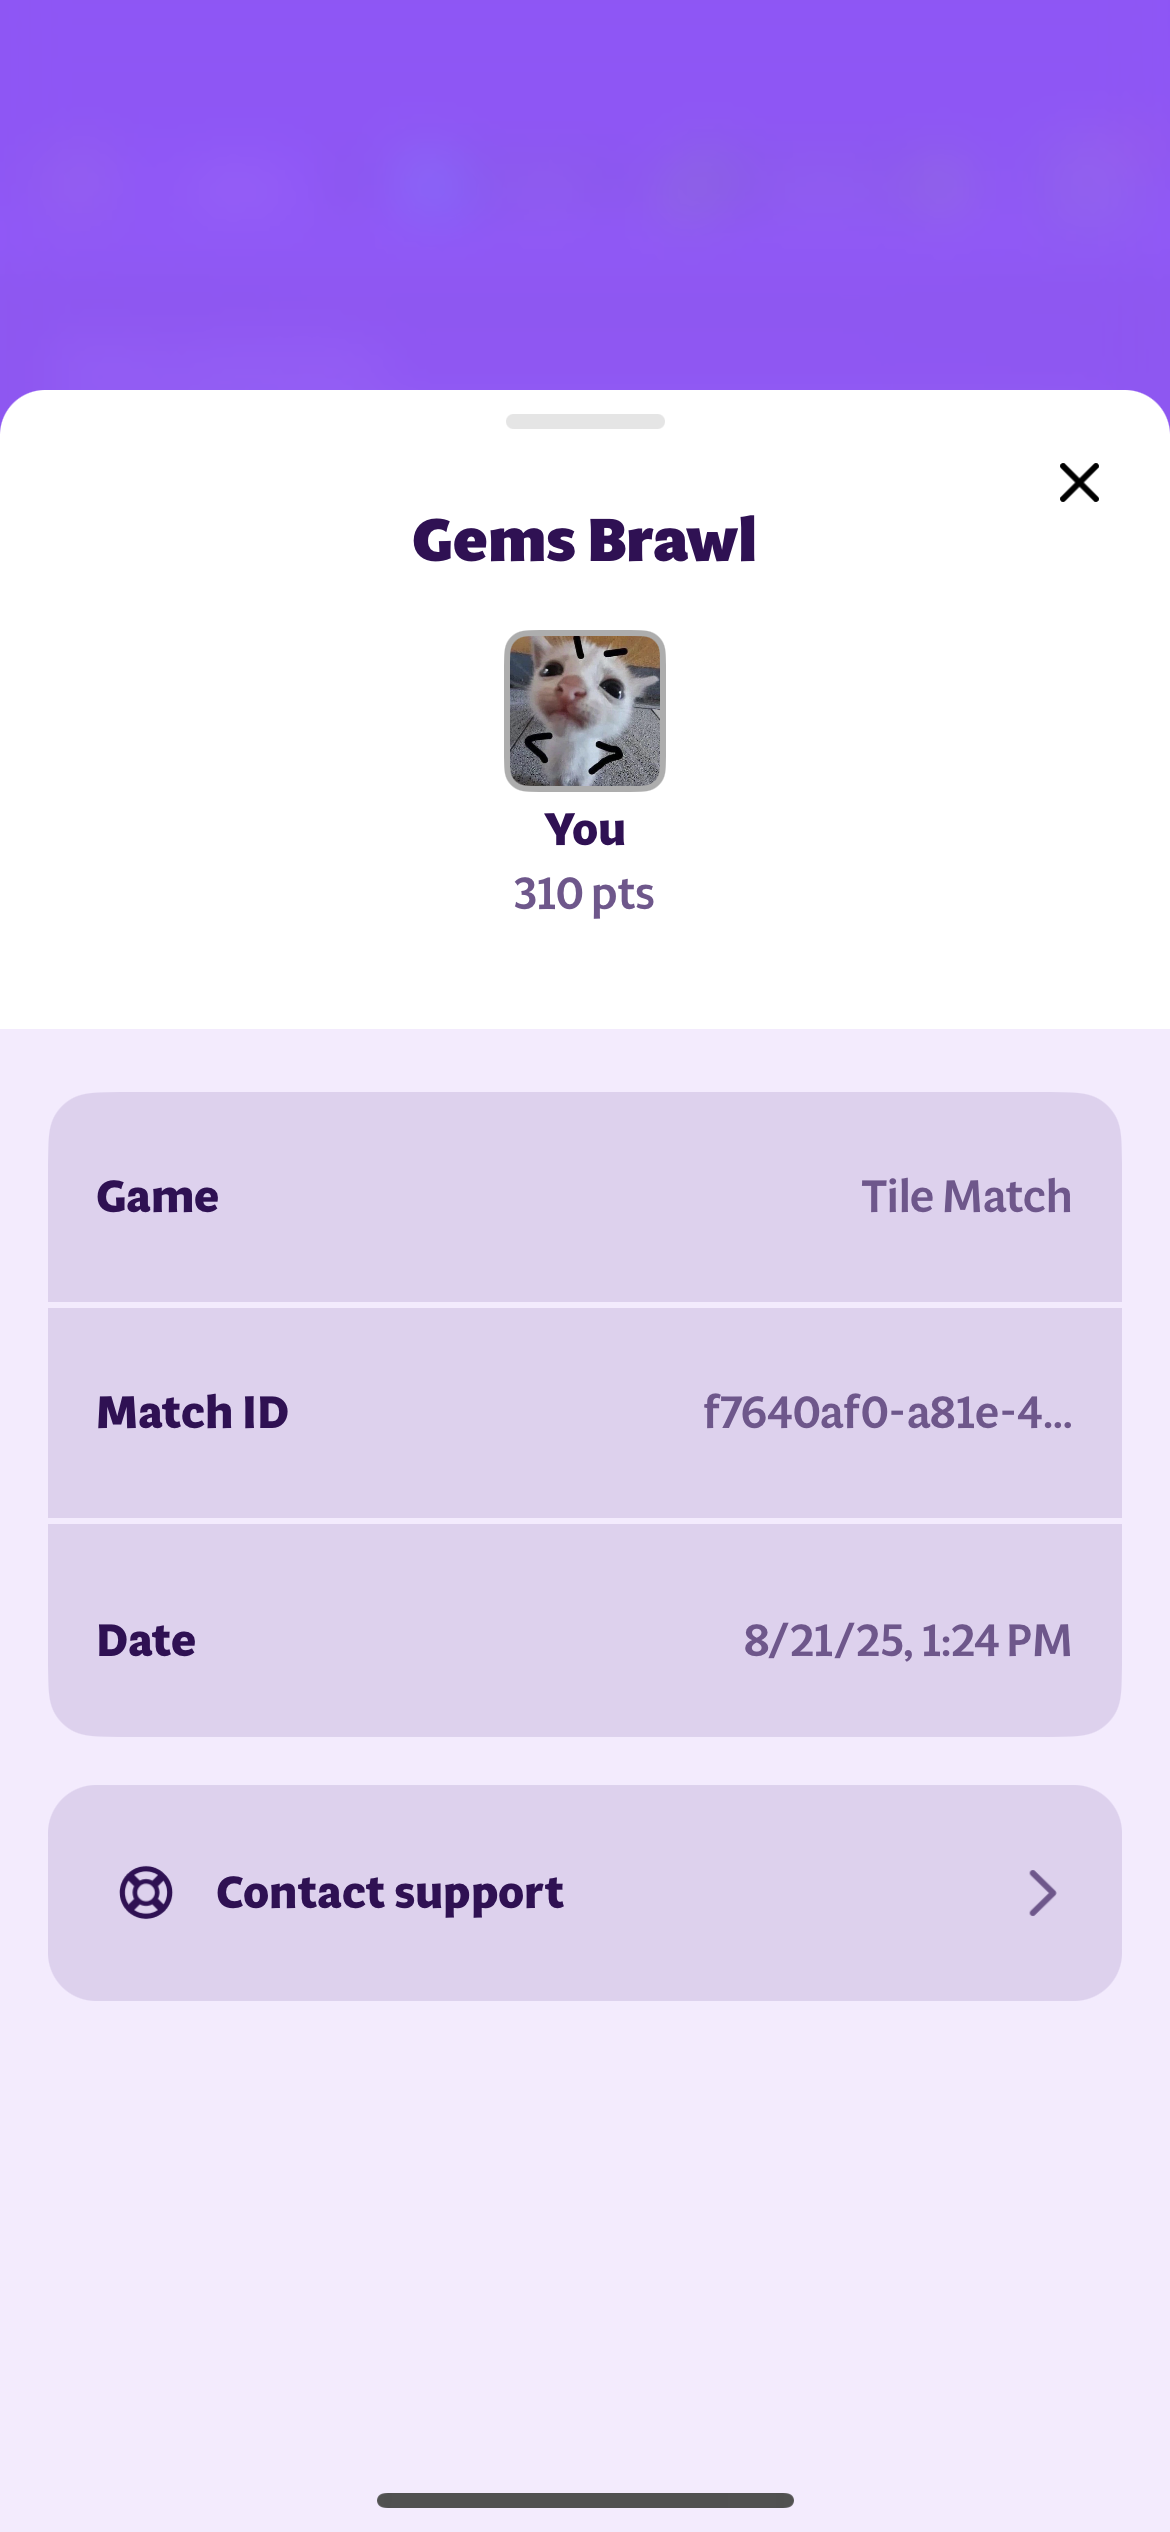Click the Gems Brawl title
The width and height of the screenshot is (1170, 2532).
pos(585,541)
